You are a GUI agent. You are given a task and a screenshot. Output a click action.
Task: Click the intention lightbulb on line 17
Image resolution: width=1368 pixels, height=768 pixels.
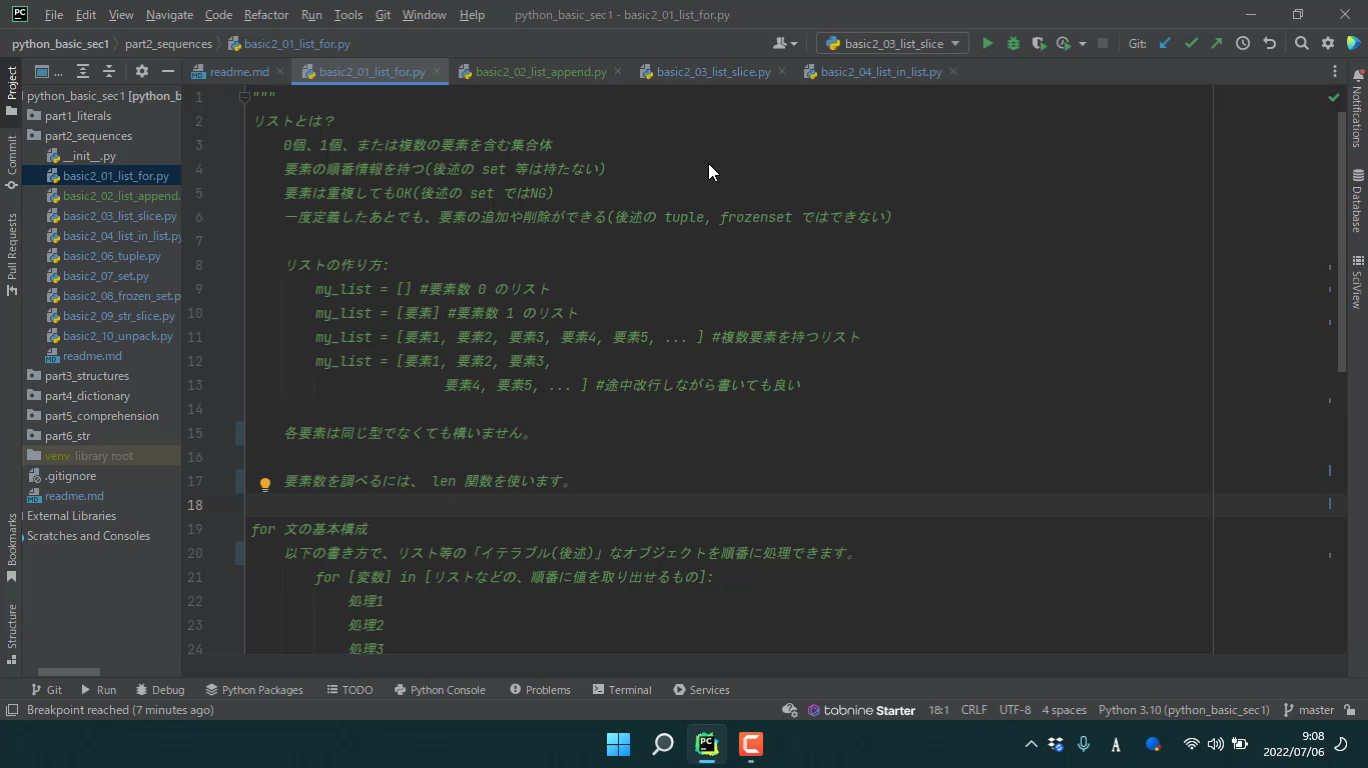point(265,484)
